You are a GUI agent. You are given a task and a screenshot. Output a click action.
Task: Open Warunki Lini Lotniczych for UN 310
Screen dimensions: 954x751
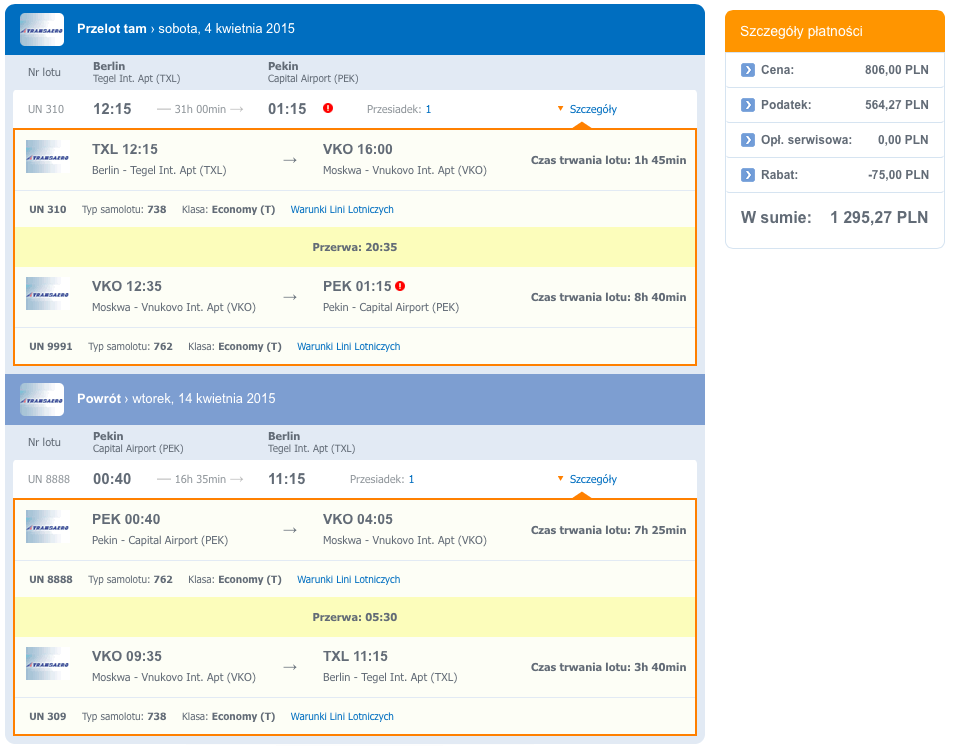[342, 209]
